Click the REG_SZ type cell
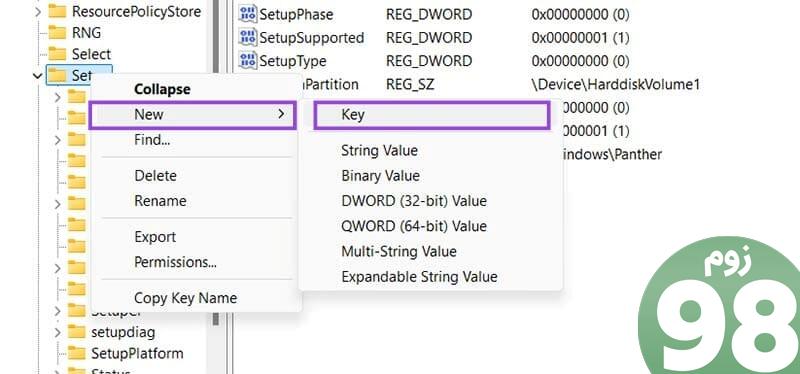This screenshot has height=374, width=800. point(410,84)
